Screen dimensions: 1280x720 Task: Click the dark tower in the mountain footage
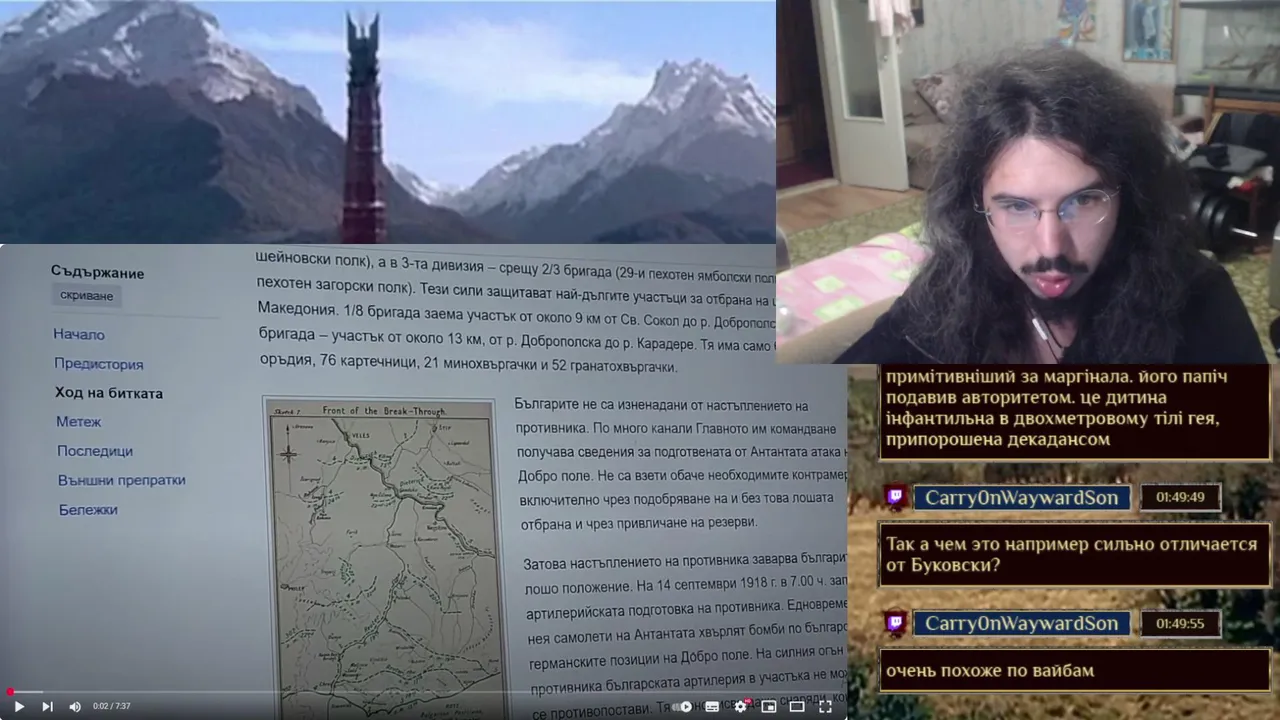(363, 128)
